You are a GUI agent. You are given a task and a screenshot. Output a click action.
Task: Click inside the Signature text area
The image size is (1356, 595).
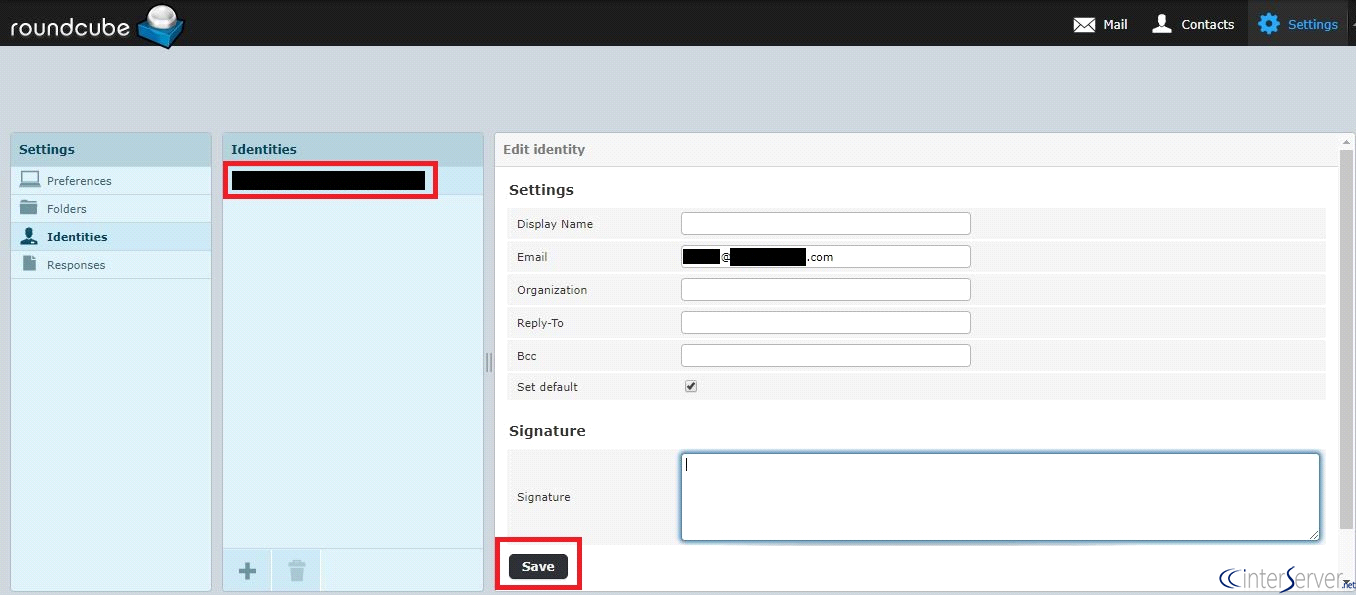1000,497
